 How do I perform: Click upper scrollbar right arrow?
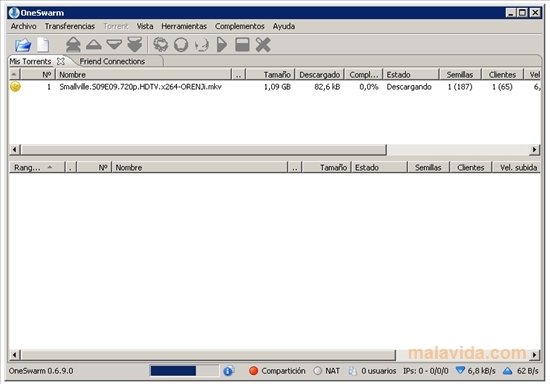pos(534,150)
